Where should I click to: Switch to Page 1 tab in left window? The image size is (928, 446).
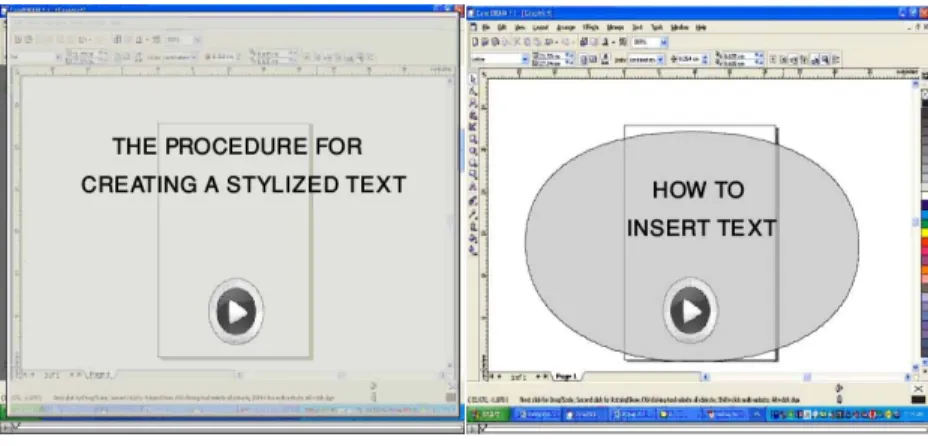[101, 374]
